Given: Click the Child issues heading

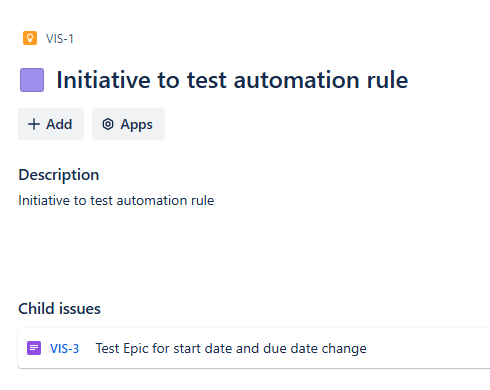Looking at the screenshot, I should (x=59, y=308).
